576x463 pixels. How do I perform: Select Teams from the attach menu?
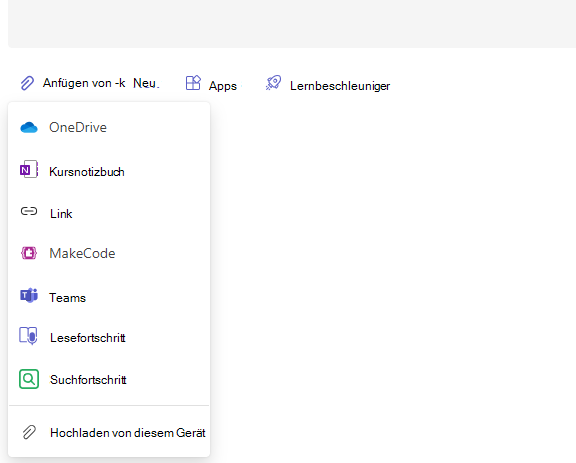[x=109, y=298]
